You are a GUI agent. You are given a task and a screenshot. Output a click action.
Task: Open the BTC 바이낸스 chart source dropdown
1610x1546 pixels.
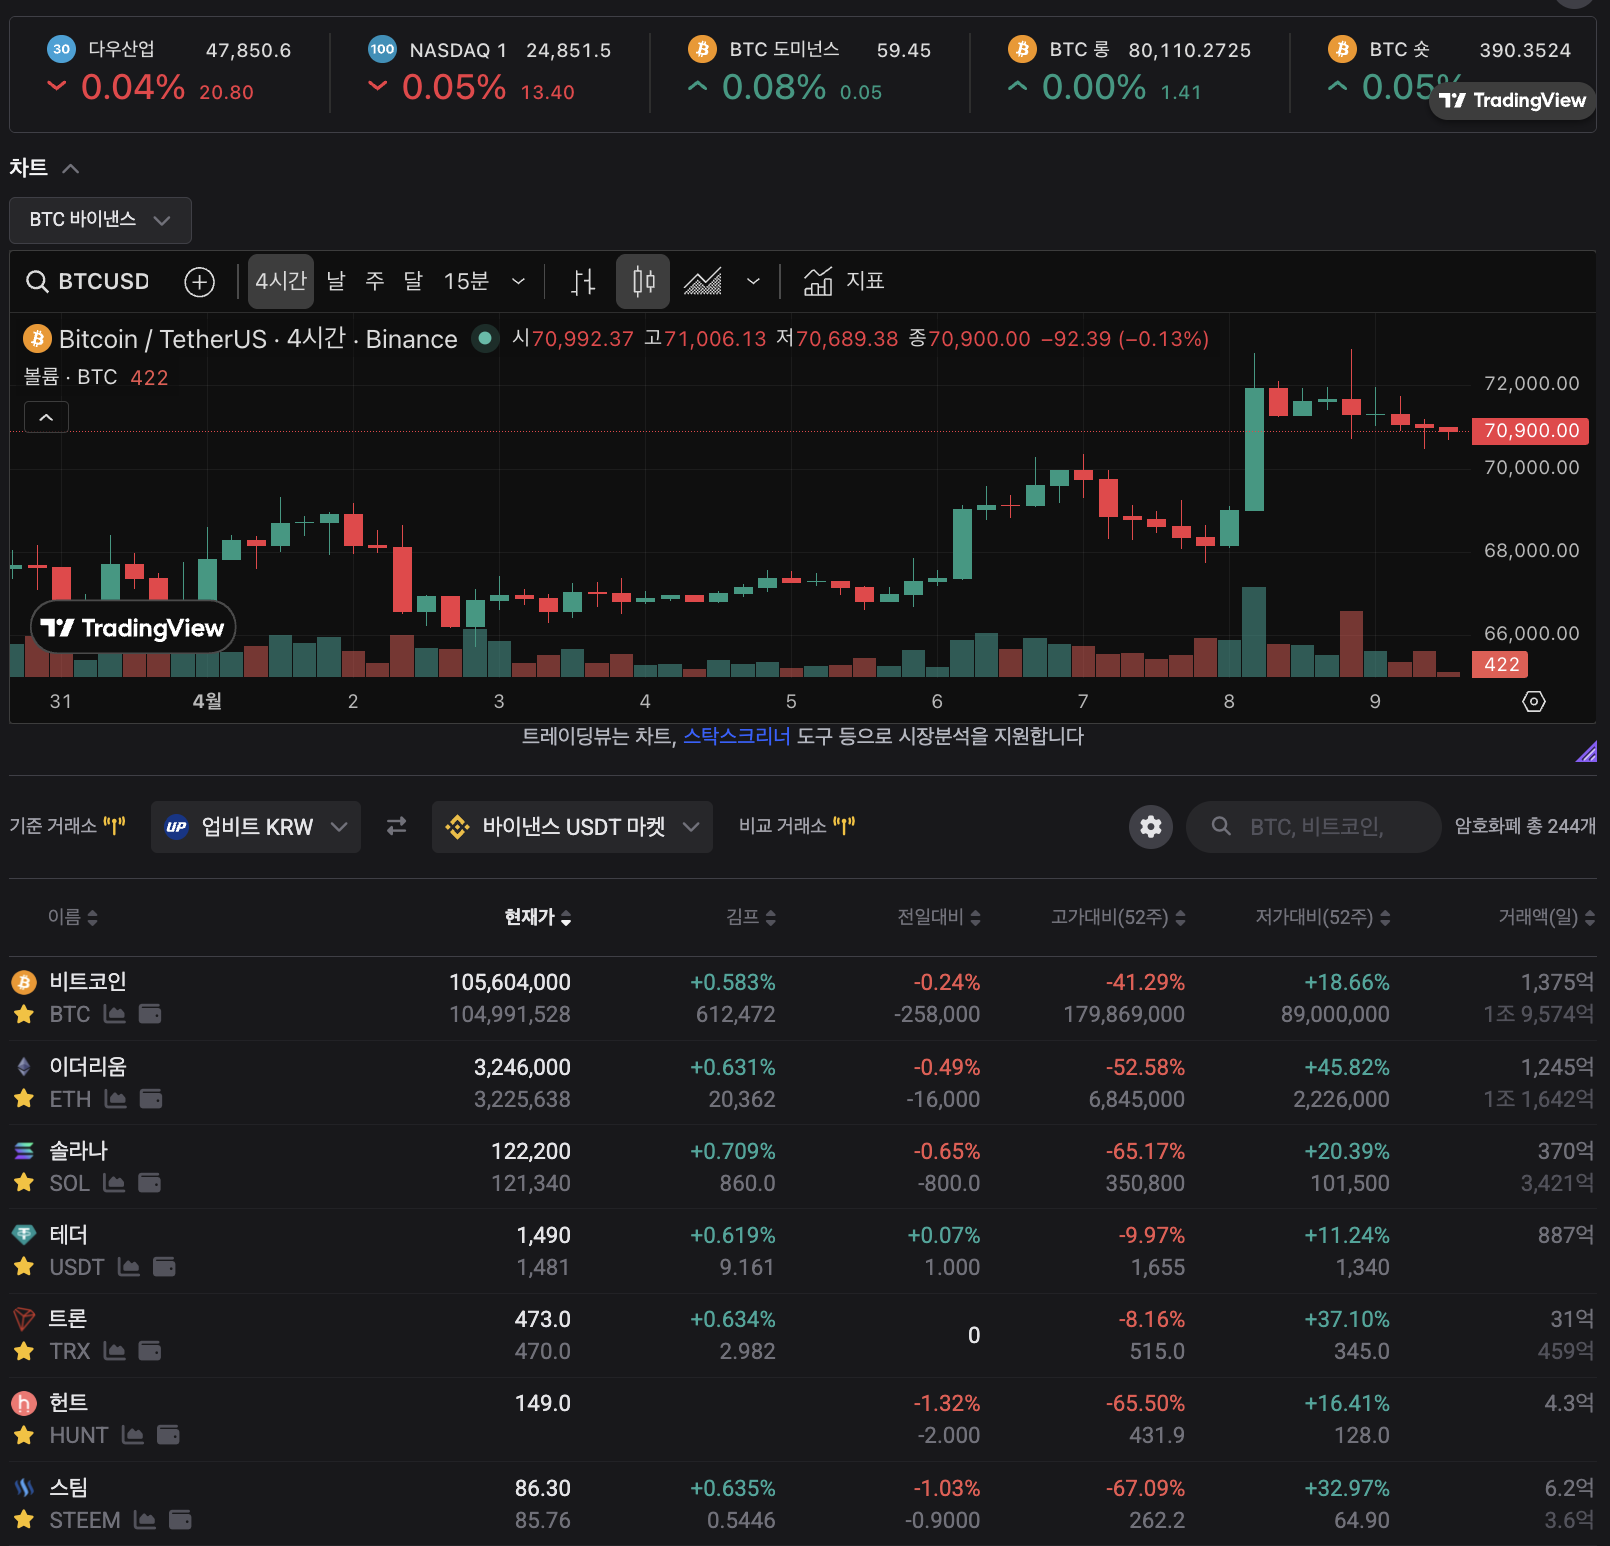pos(100,220)
